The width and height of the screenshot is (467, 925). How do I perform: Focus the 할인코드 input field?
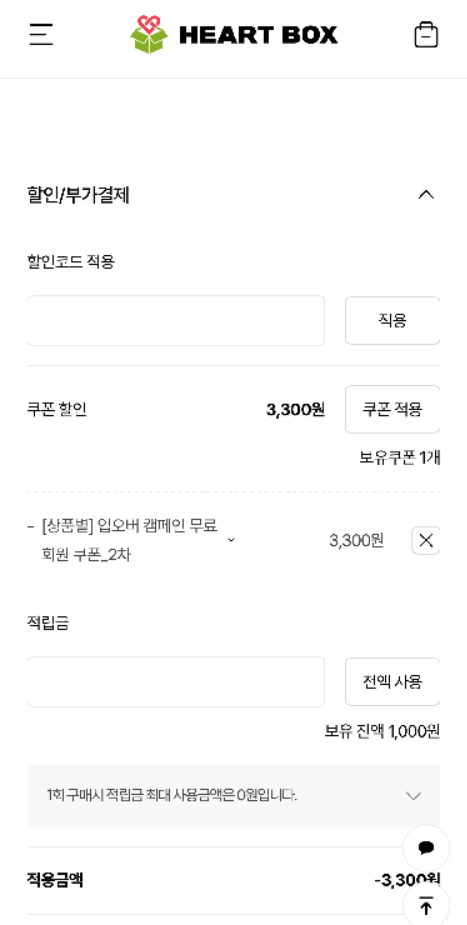tap(176, 320)
